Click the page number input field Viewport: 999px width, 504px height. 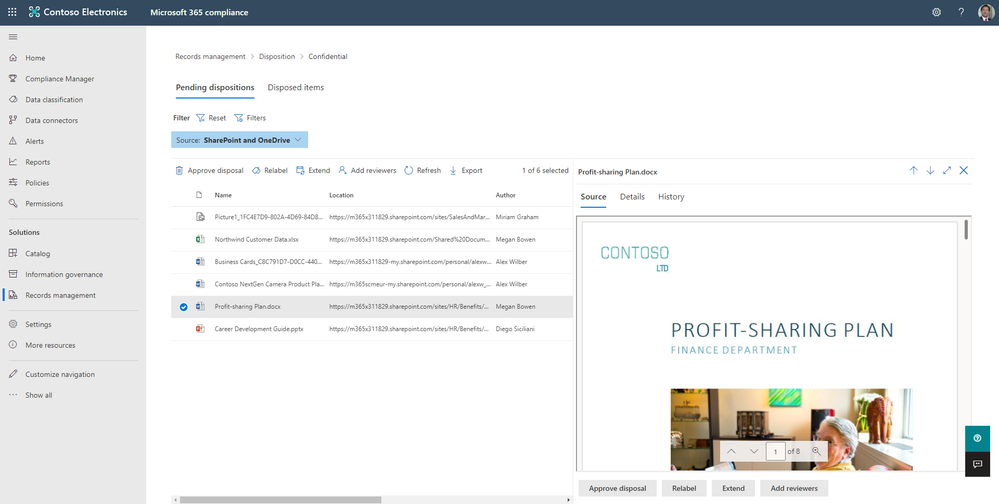(x=775, y=451)
